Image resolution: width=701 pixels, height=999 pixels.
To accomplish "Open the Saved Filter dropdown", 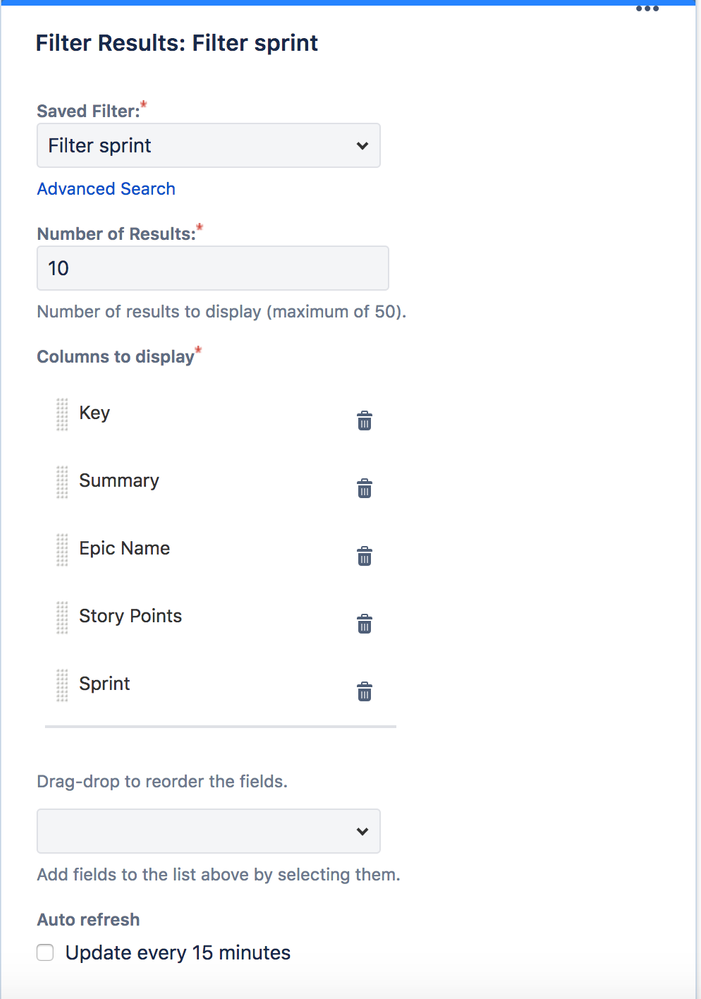I will (208, 145).
